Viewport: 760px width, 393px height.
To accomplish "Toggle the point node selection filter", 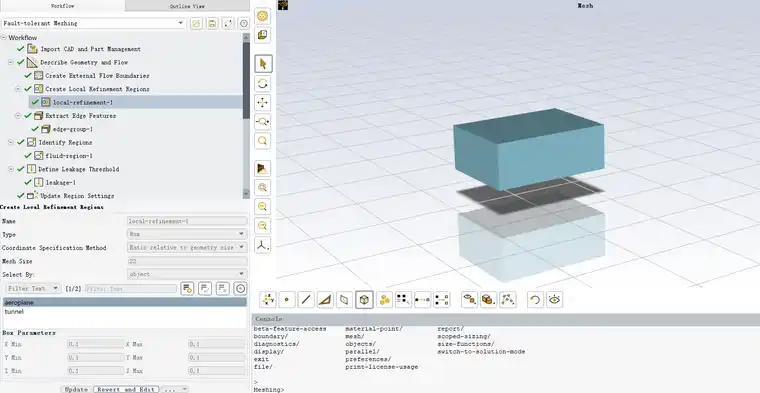I will pos(287,300).
